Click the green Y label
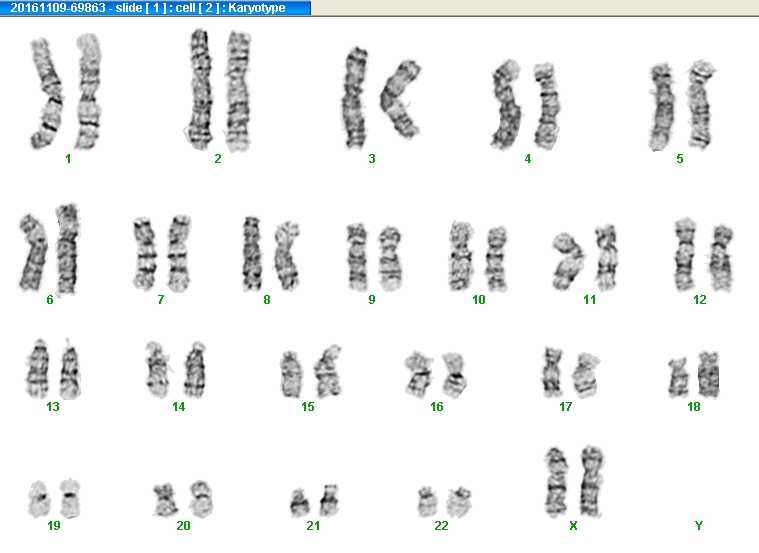Viewport: 759px width, 553px height. click(698, 526)
